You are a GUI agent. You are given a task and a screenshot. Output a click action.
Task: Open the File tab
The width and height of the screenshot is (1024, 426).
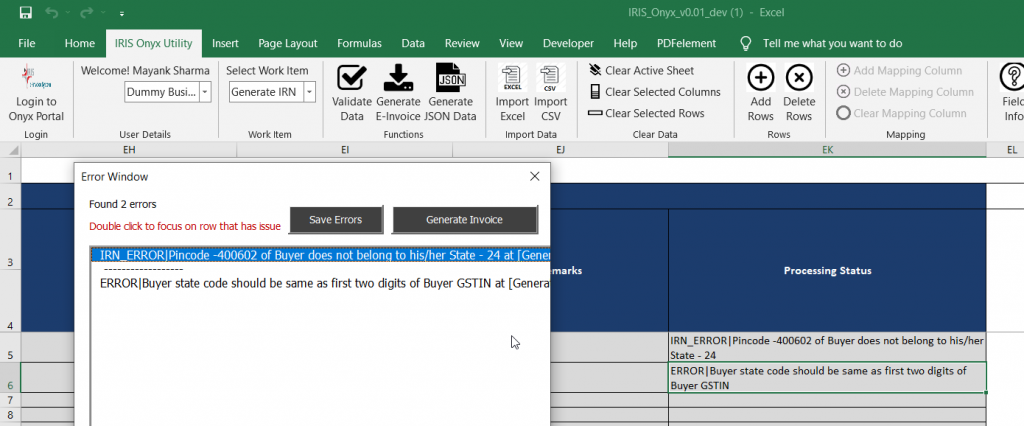pyautogui.click(x=27, y=43)
